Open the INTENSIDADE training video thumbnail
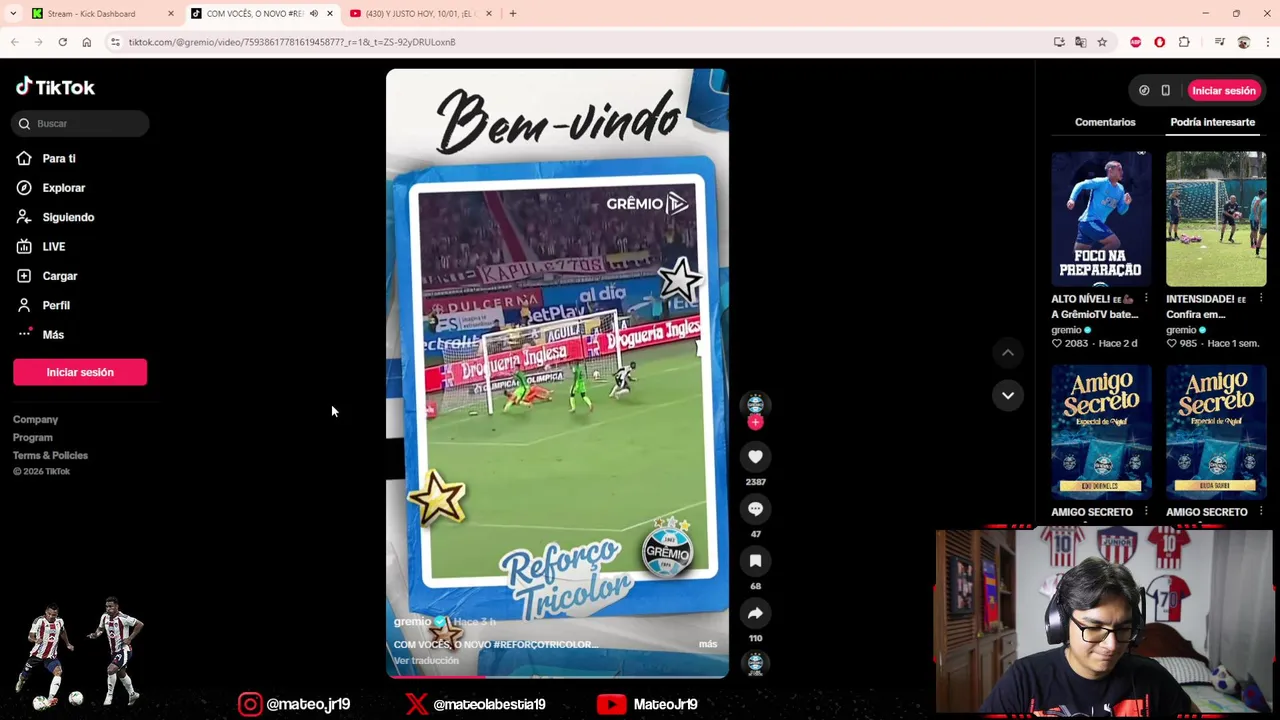The height and width of the screenshot is (720, 1280). pyautogui.click(x=1216, y=219)
